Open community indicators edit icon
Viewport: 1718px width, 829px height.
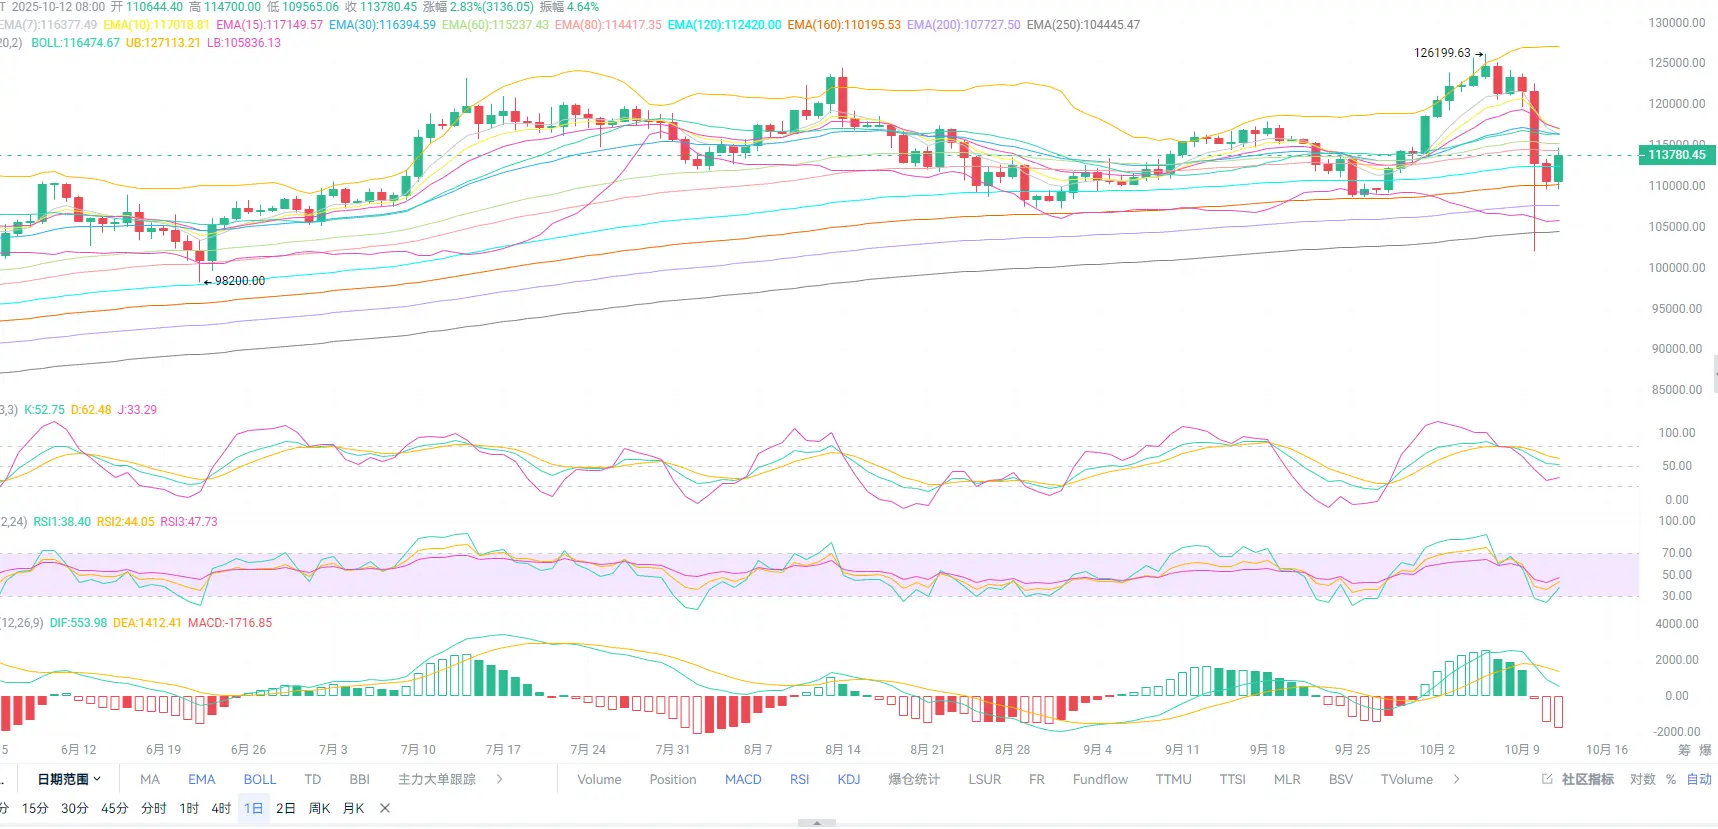pos(1547,779)
